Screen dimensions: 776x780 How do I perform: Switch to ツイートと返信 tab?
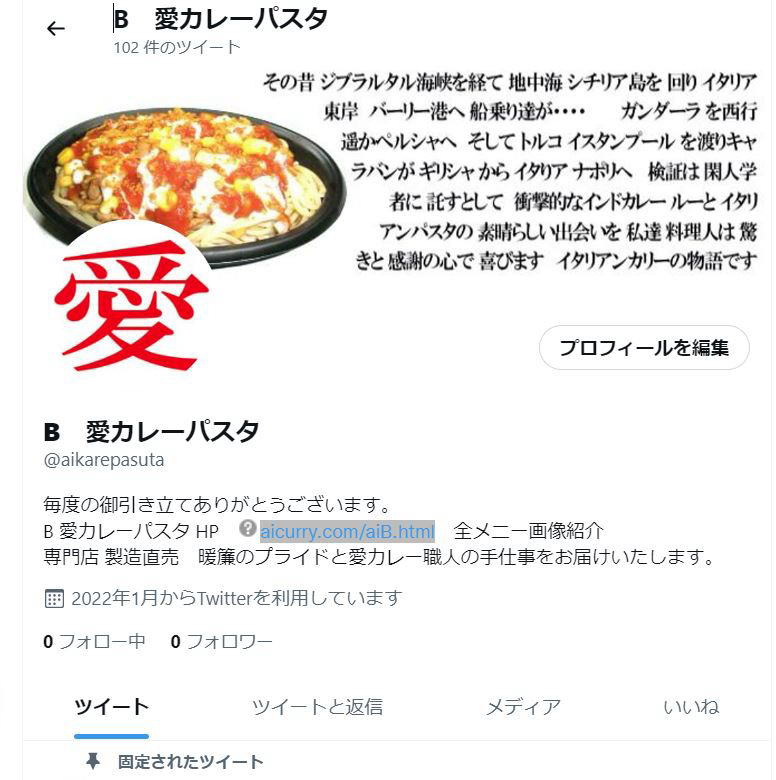[x=317, y=707]
